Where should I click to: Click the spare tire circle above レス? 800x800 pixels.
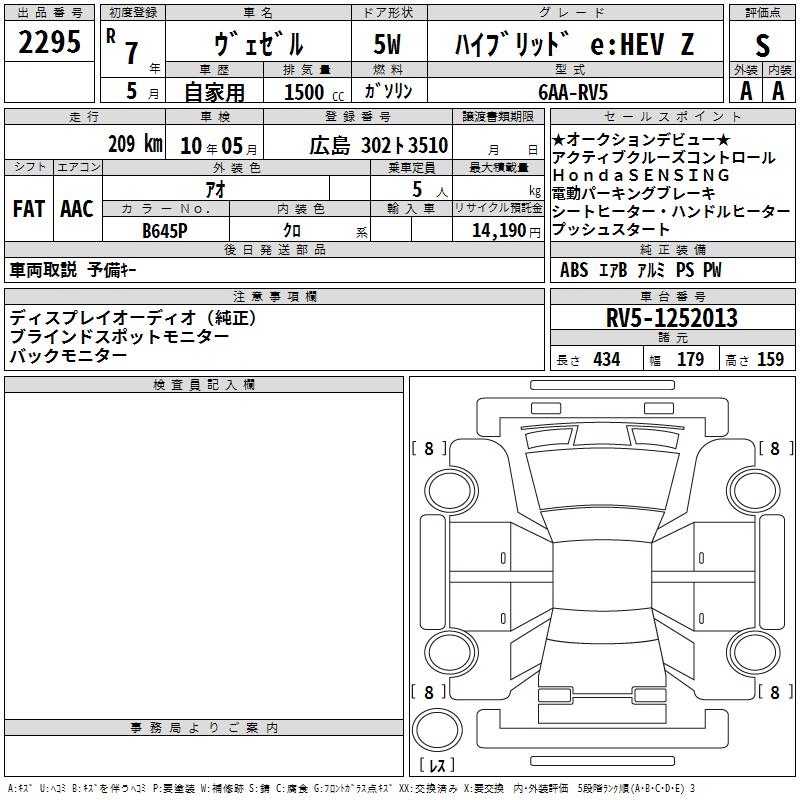[x=437, y=730]
